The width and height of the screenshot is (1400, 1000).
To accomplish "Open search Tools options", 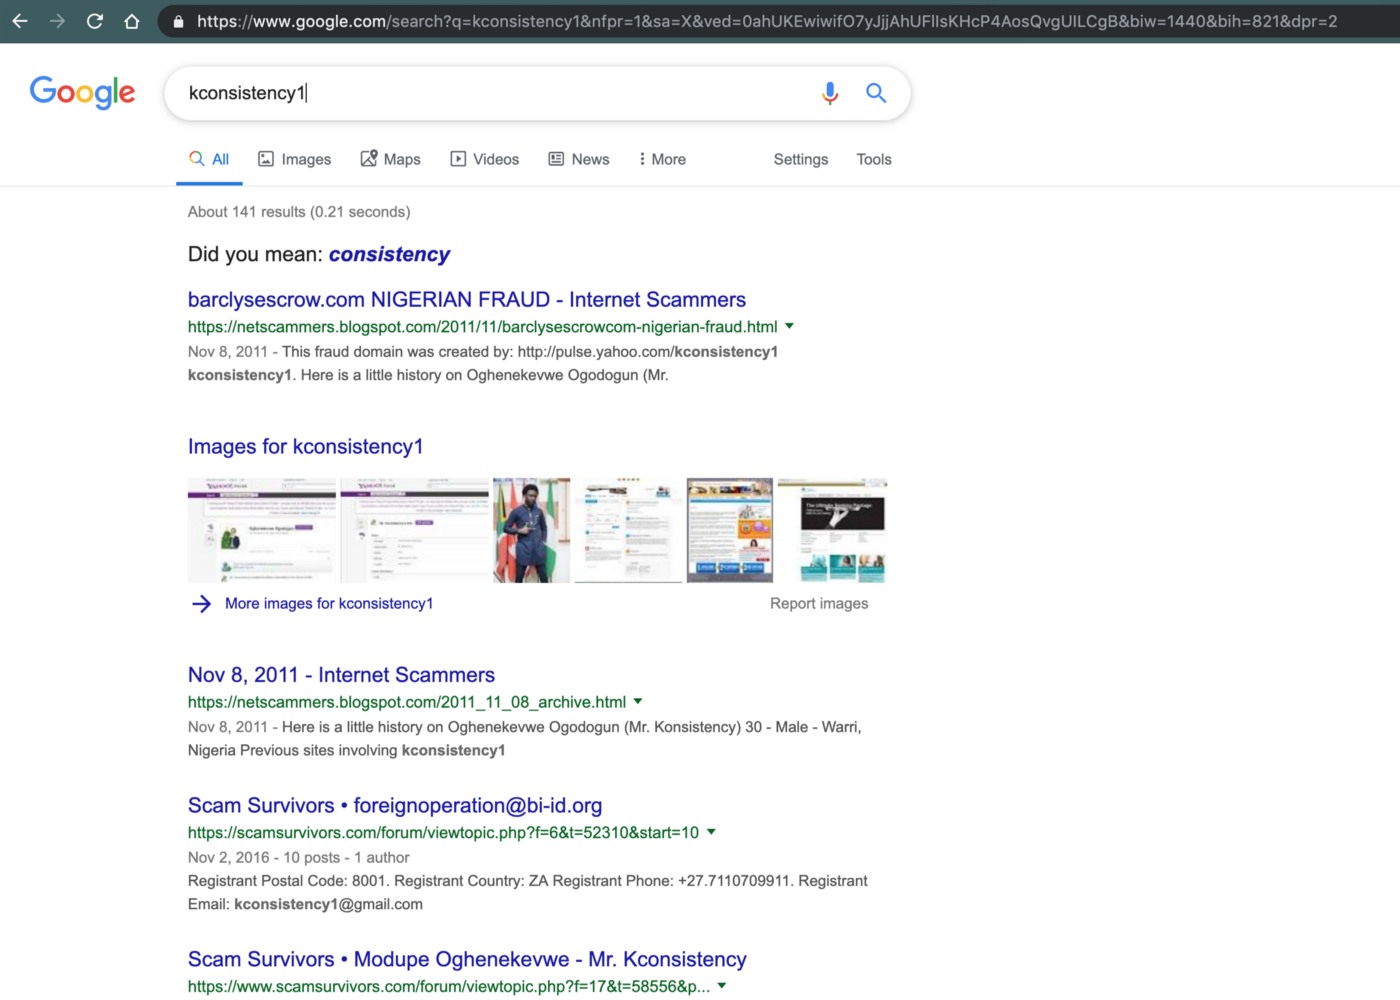I will (874, 159).
